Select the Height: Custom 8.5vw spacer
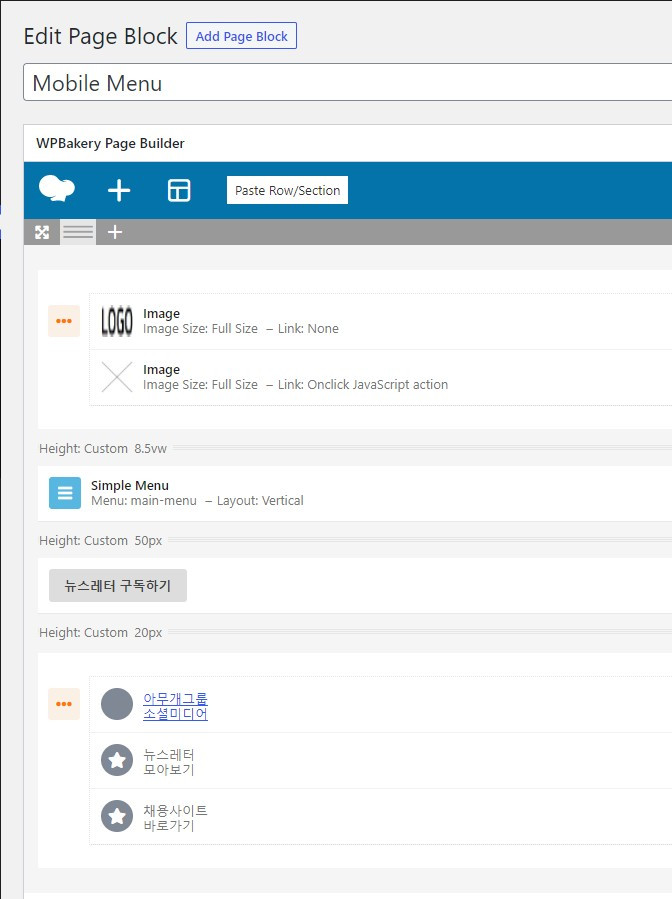The image size is (672, 899). (x=355, y=448)
